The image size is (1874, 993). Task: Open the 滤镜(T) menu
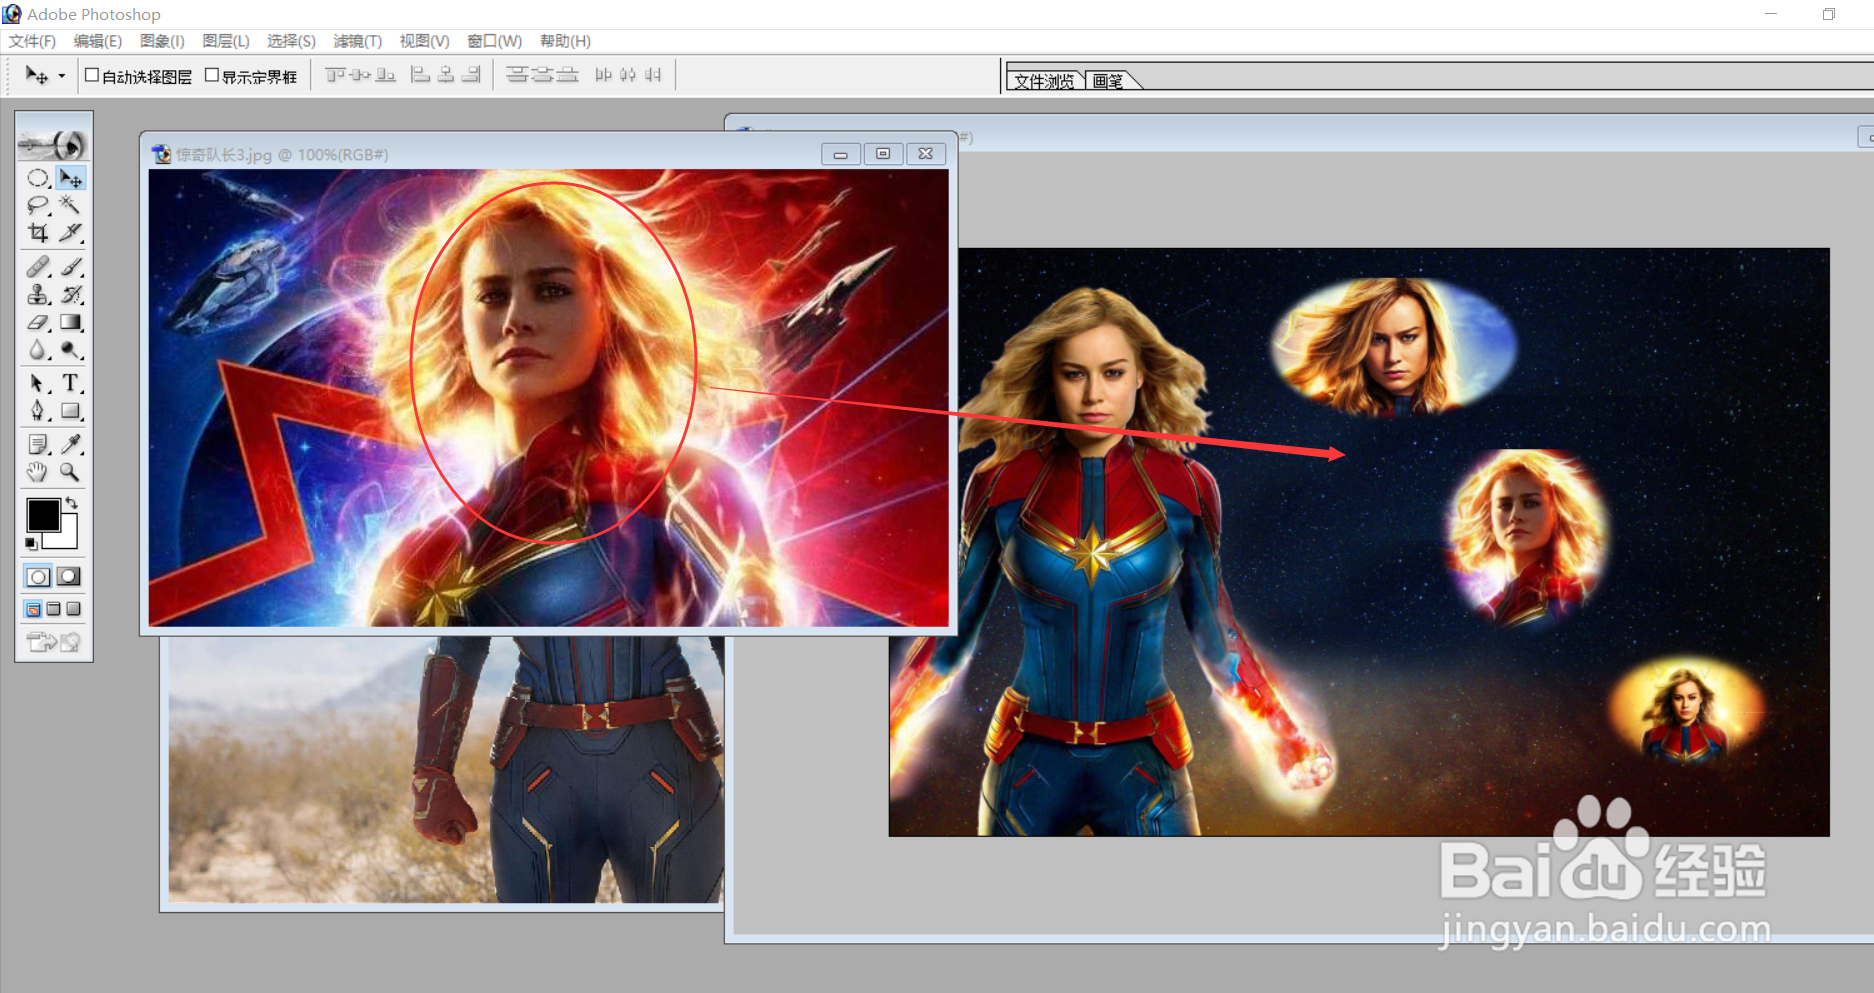point(357,41)
